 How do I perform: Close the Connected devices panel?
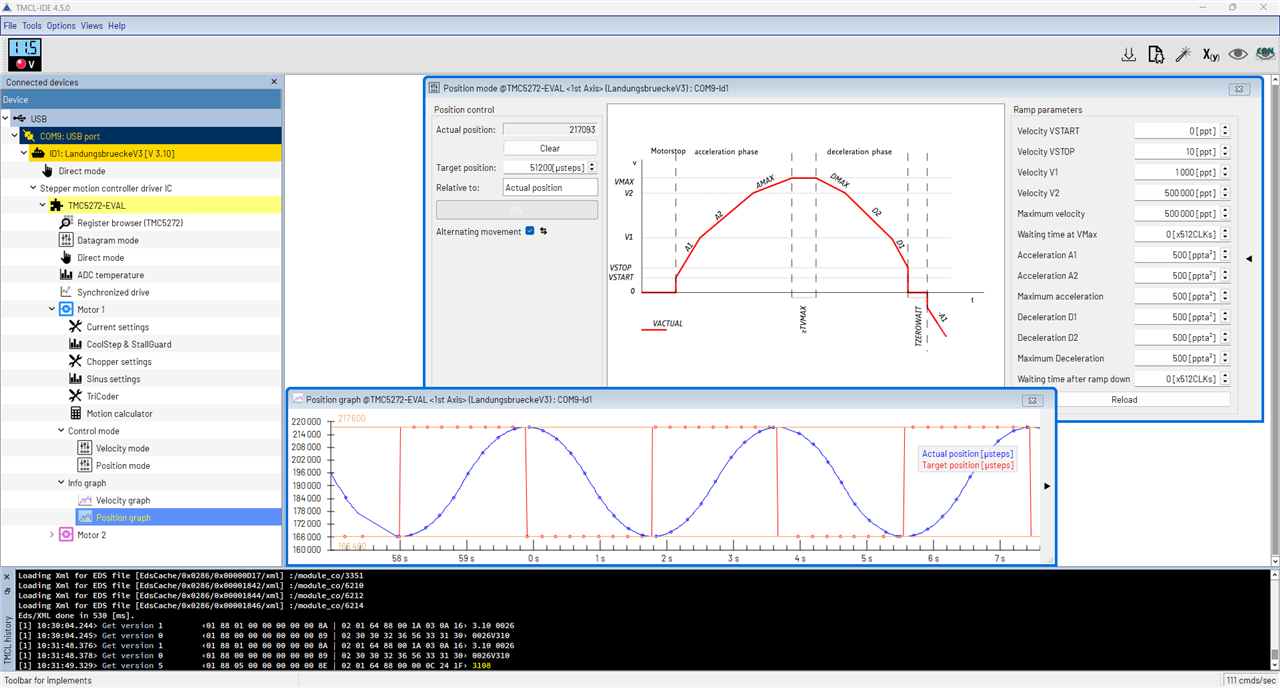click(x=274, y=82)
